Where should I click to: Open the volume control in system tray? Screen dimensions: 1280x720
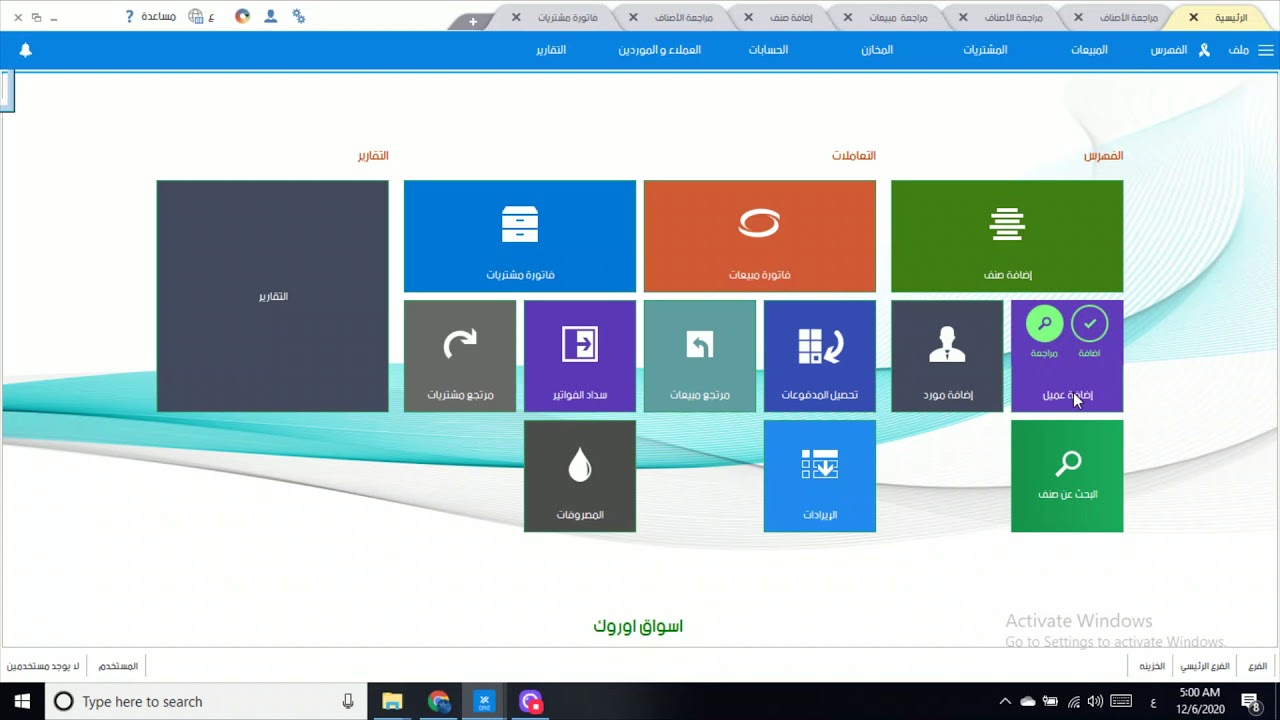click(x=1095, y=701)
